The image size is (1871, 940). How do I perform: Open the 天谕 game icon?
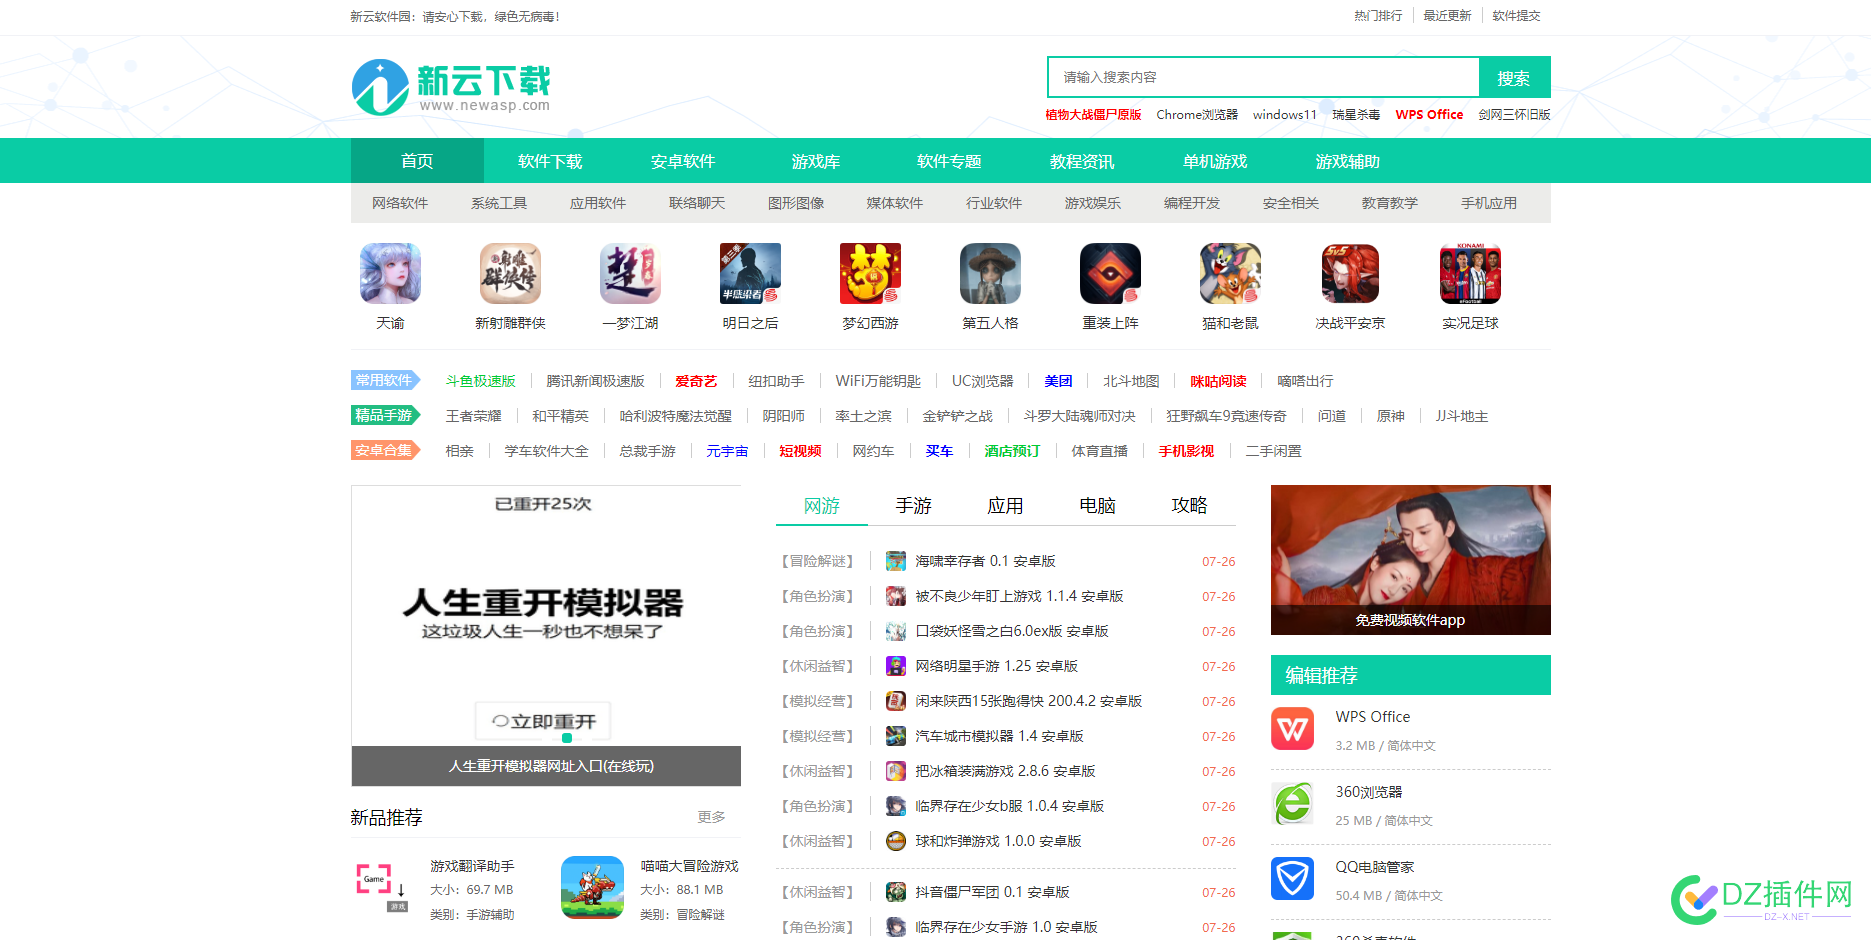click(390, 273)
